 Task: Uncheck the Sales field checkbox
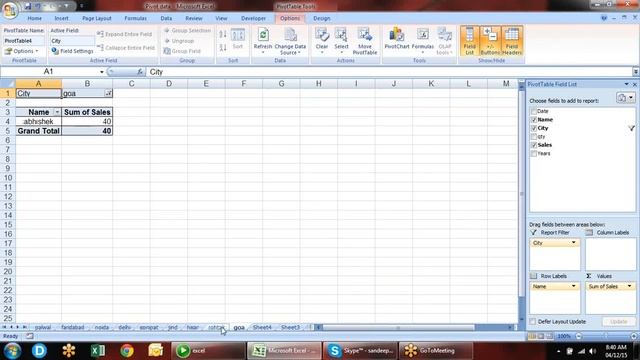coord(534,145)
